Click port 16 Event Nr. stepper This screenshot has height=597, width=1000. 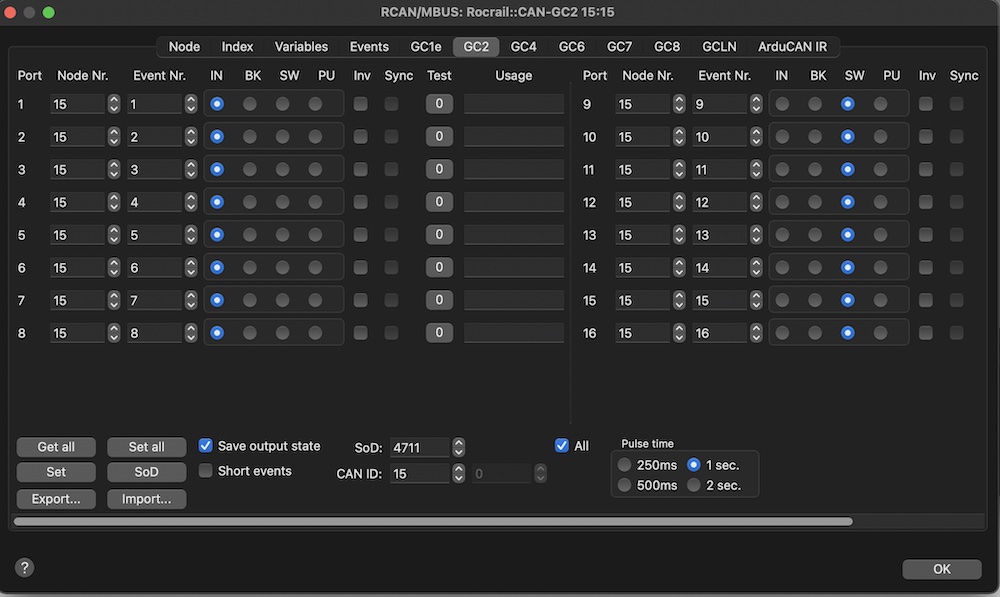point(756,333)
